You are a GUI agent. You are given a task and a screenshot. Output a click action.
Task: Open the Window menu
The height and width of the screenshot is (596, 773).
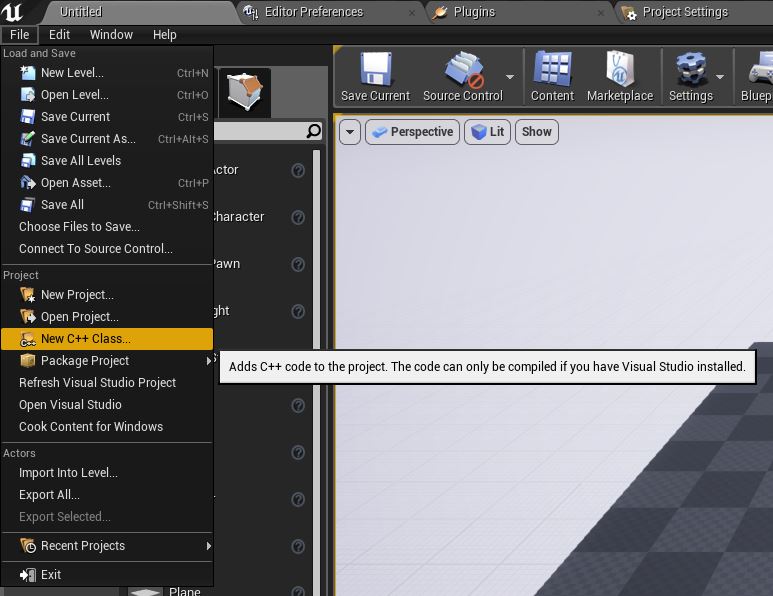click(111, 35)
